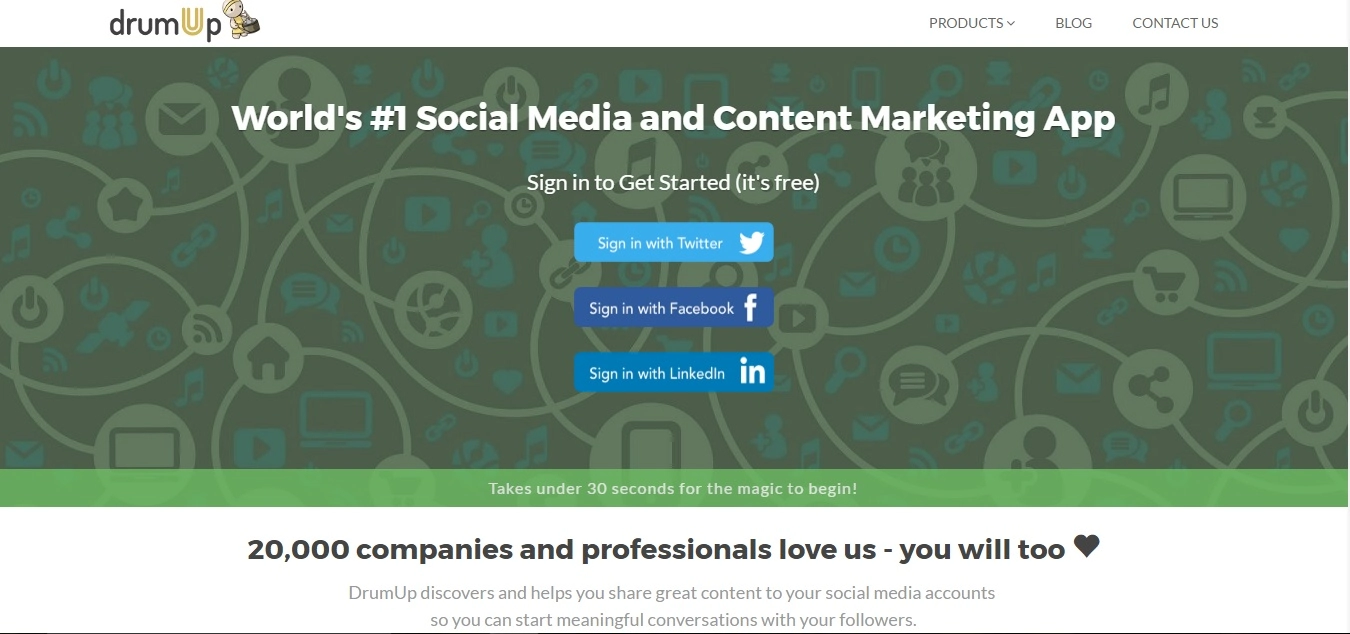Go to CONTACT US
The height and width of the screenshot is (634, 1350).
coord(1175,23)
